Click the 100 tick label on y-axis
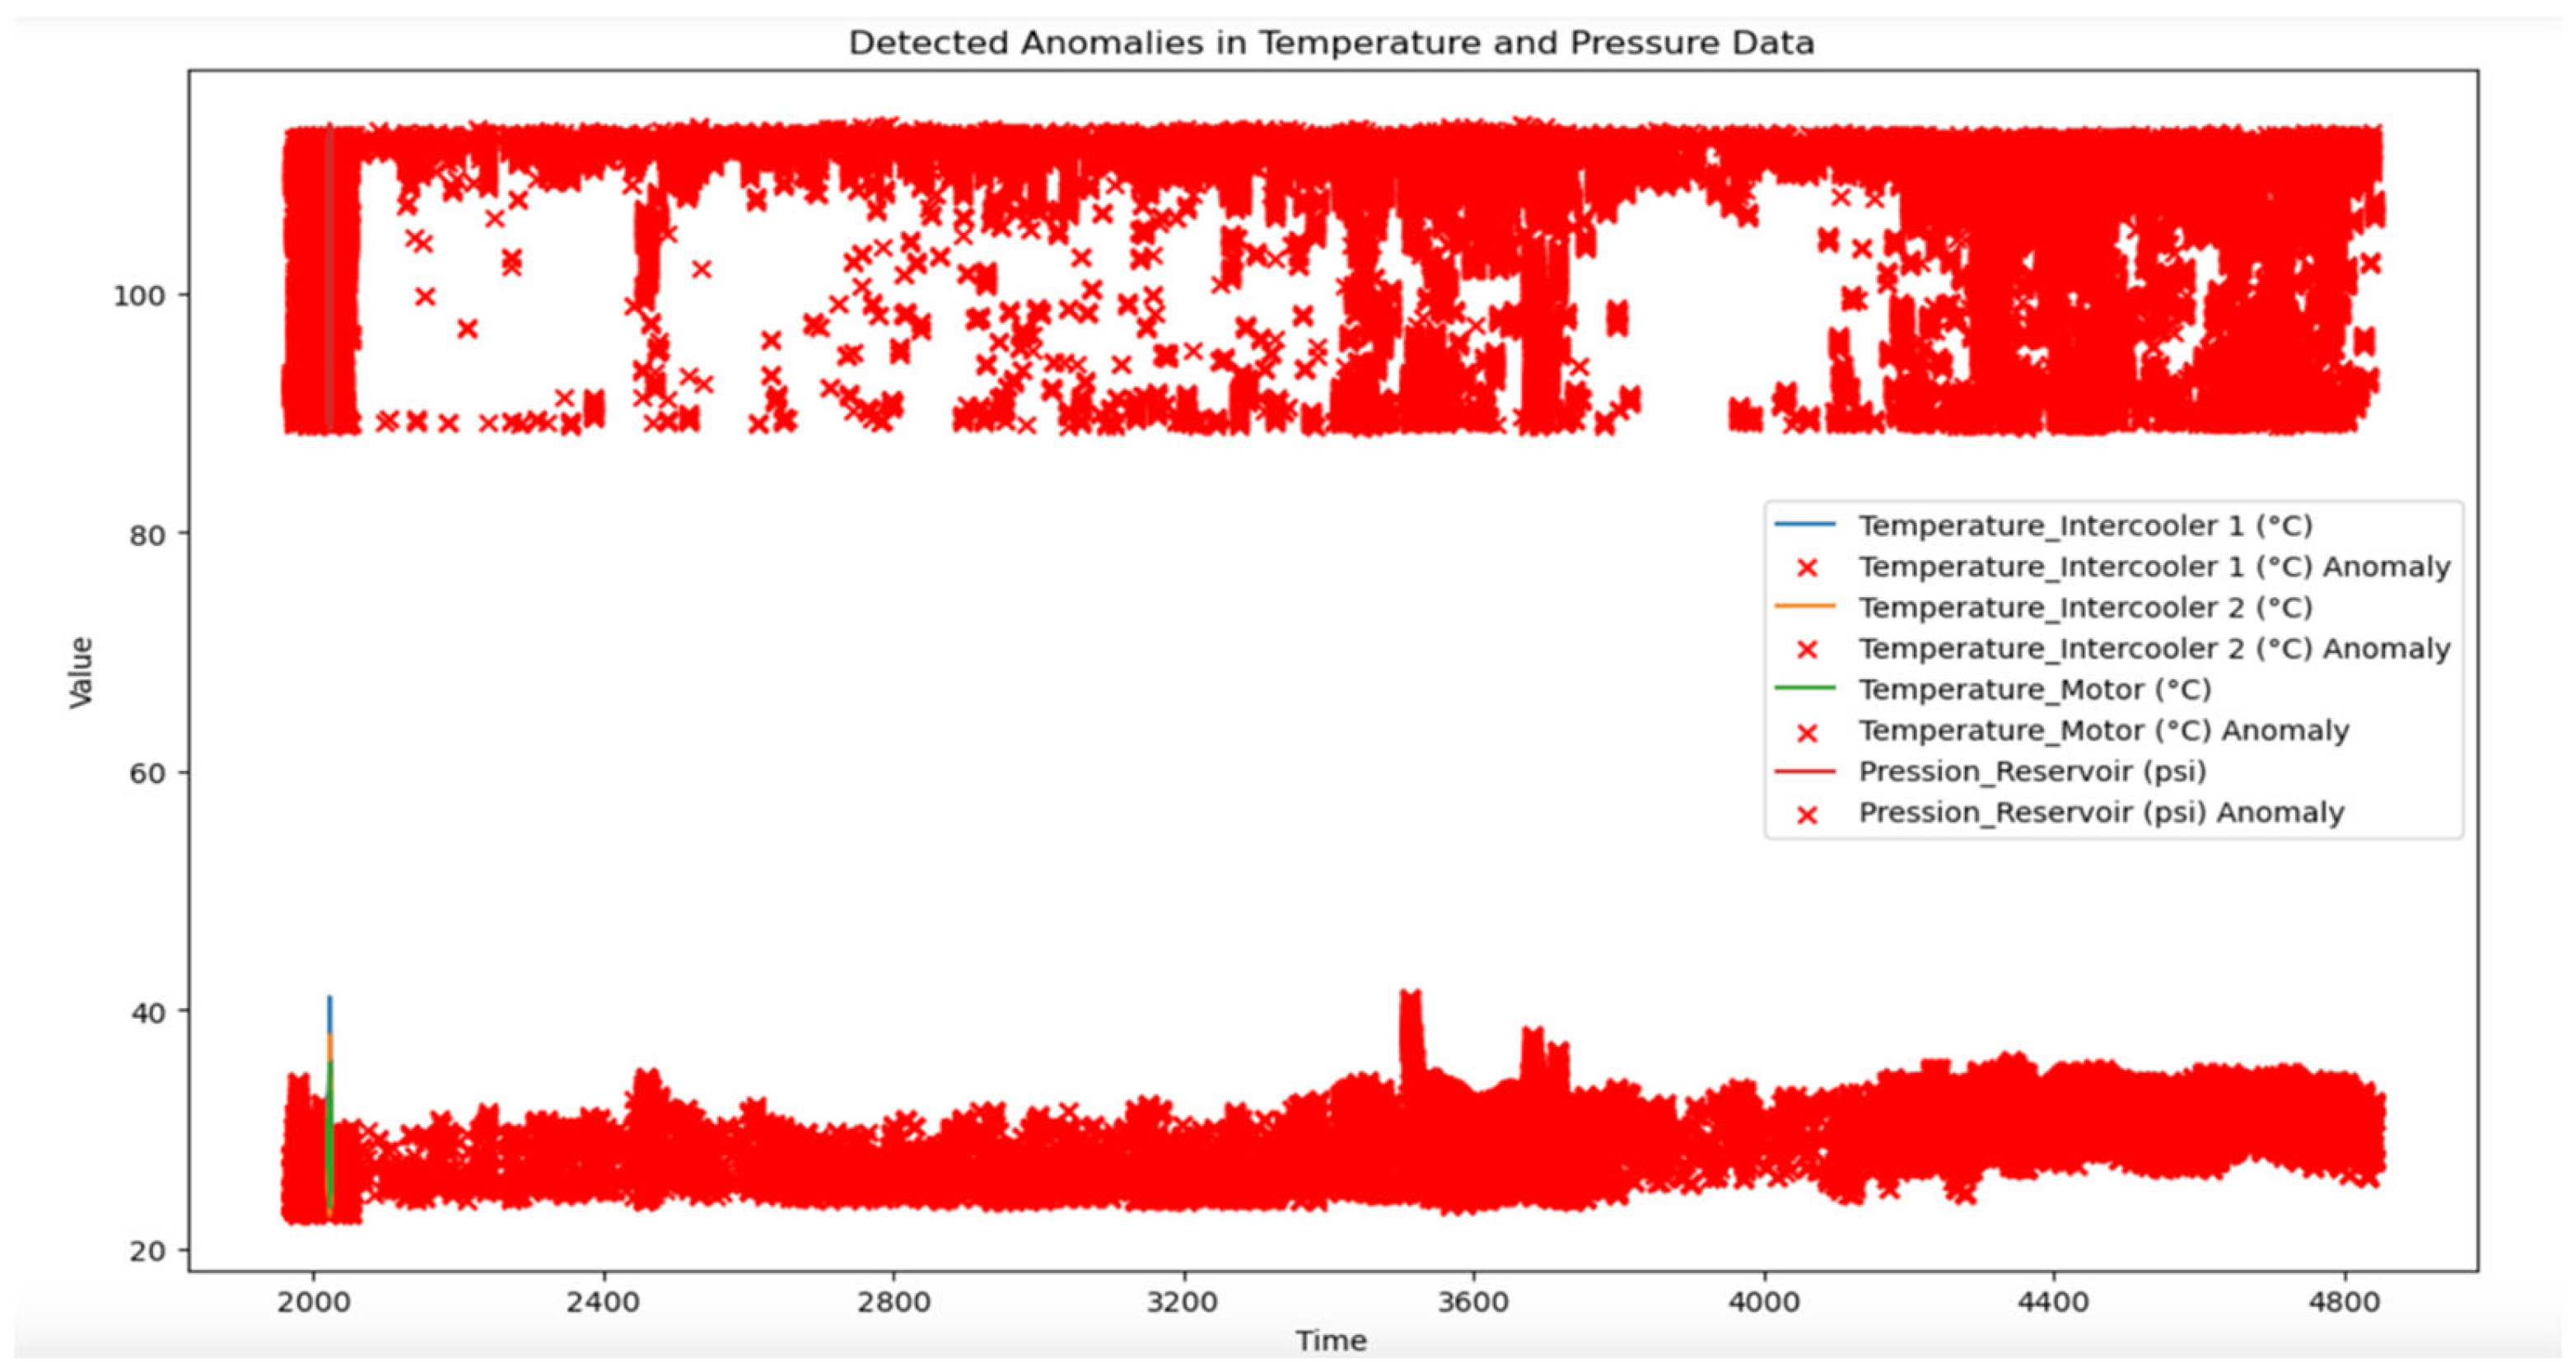 coord(138,296)
